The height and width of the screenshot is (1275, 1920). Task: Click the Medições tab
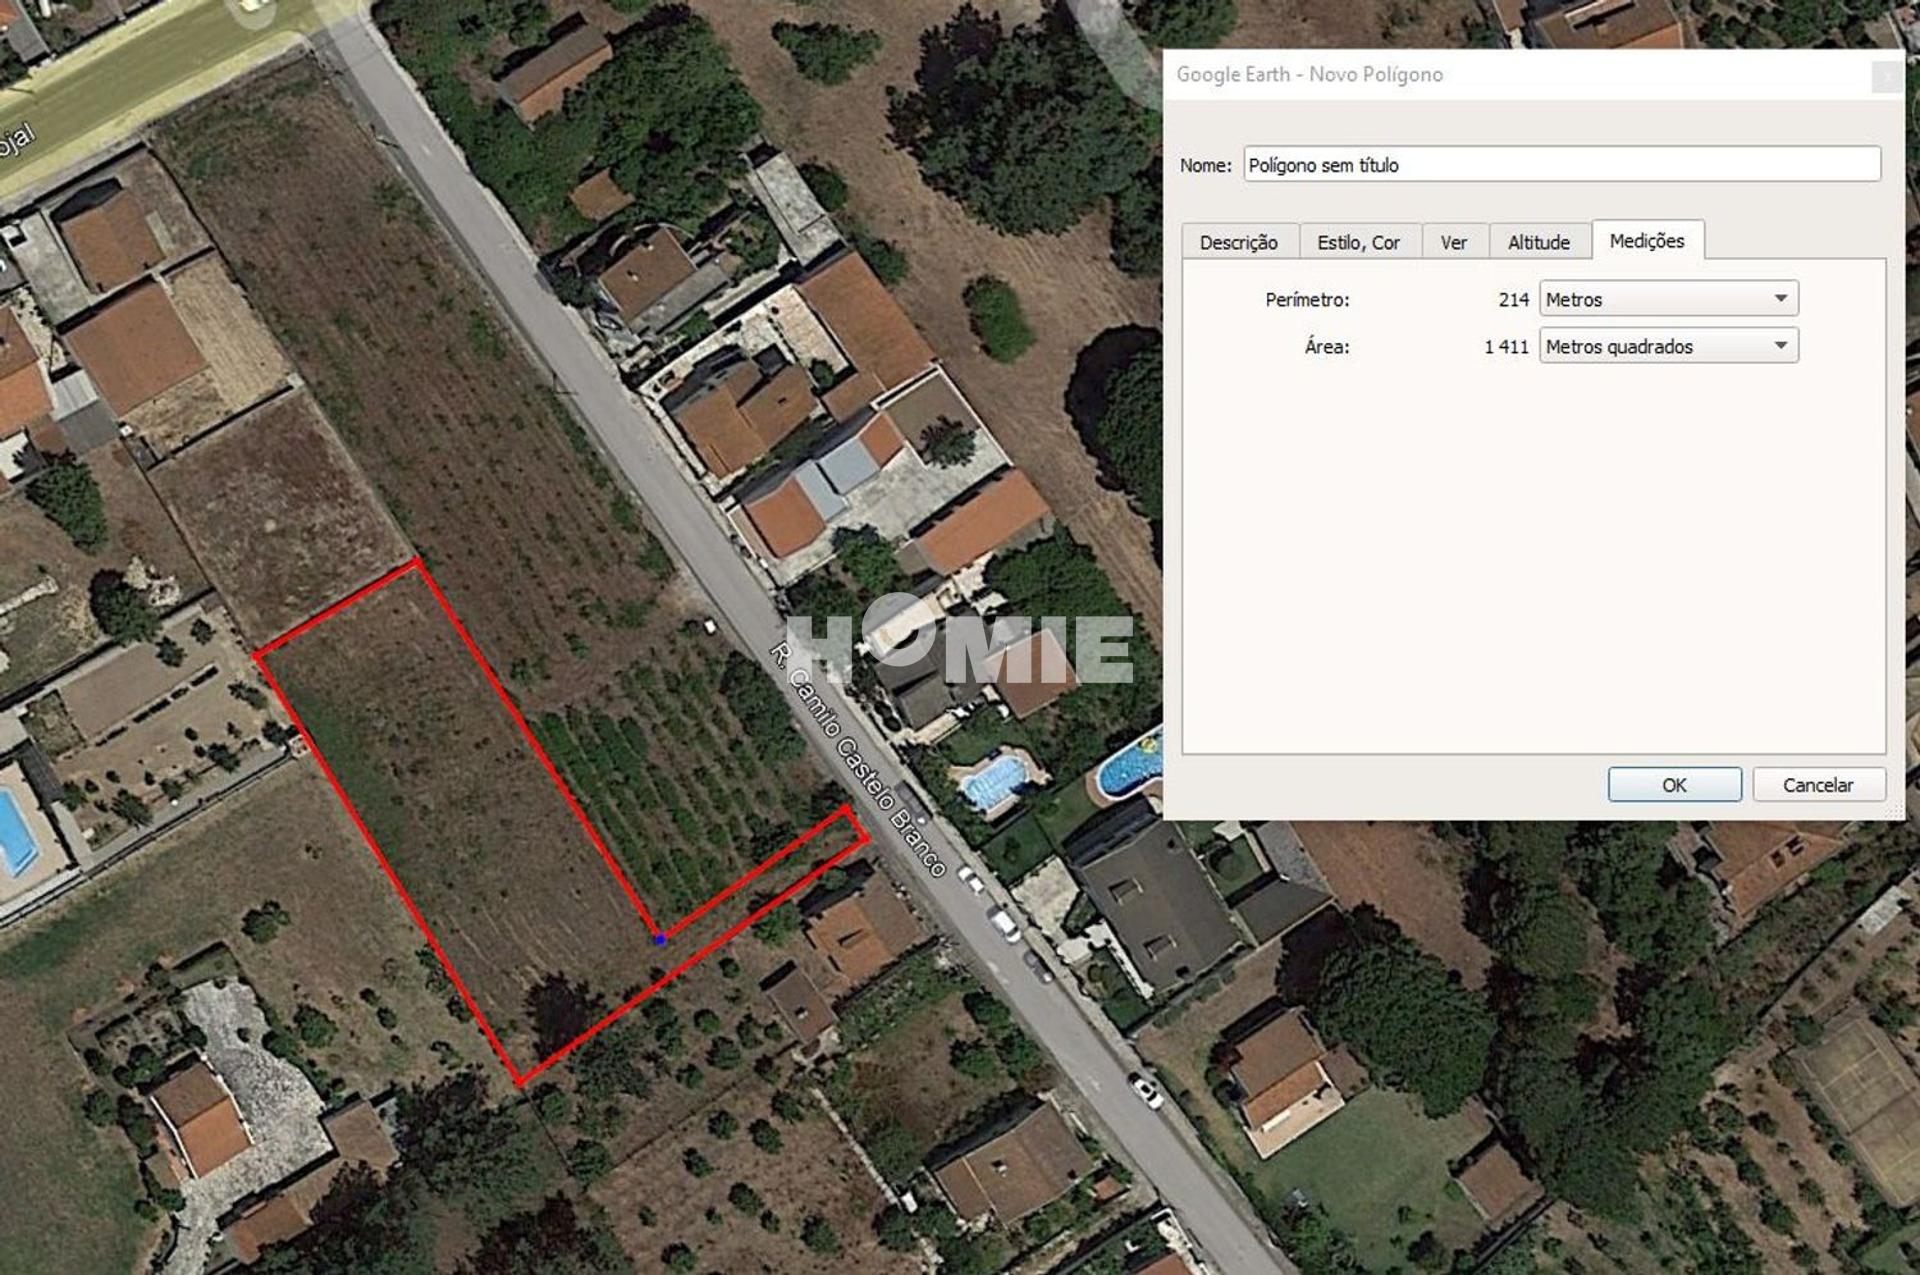click(1647, 240)
